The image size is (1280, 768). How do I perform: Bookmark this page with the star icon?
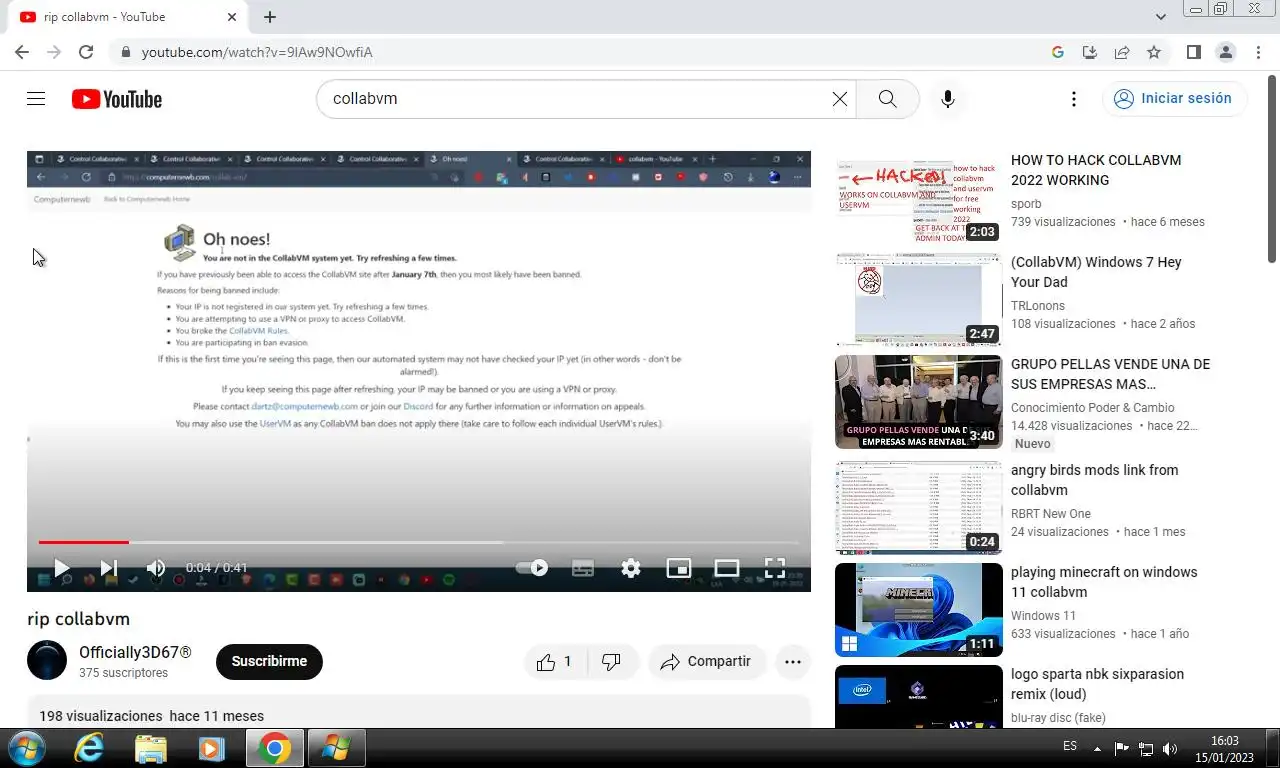pyautogui.click(x=1154, y=52)
